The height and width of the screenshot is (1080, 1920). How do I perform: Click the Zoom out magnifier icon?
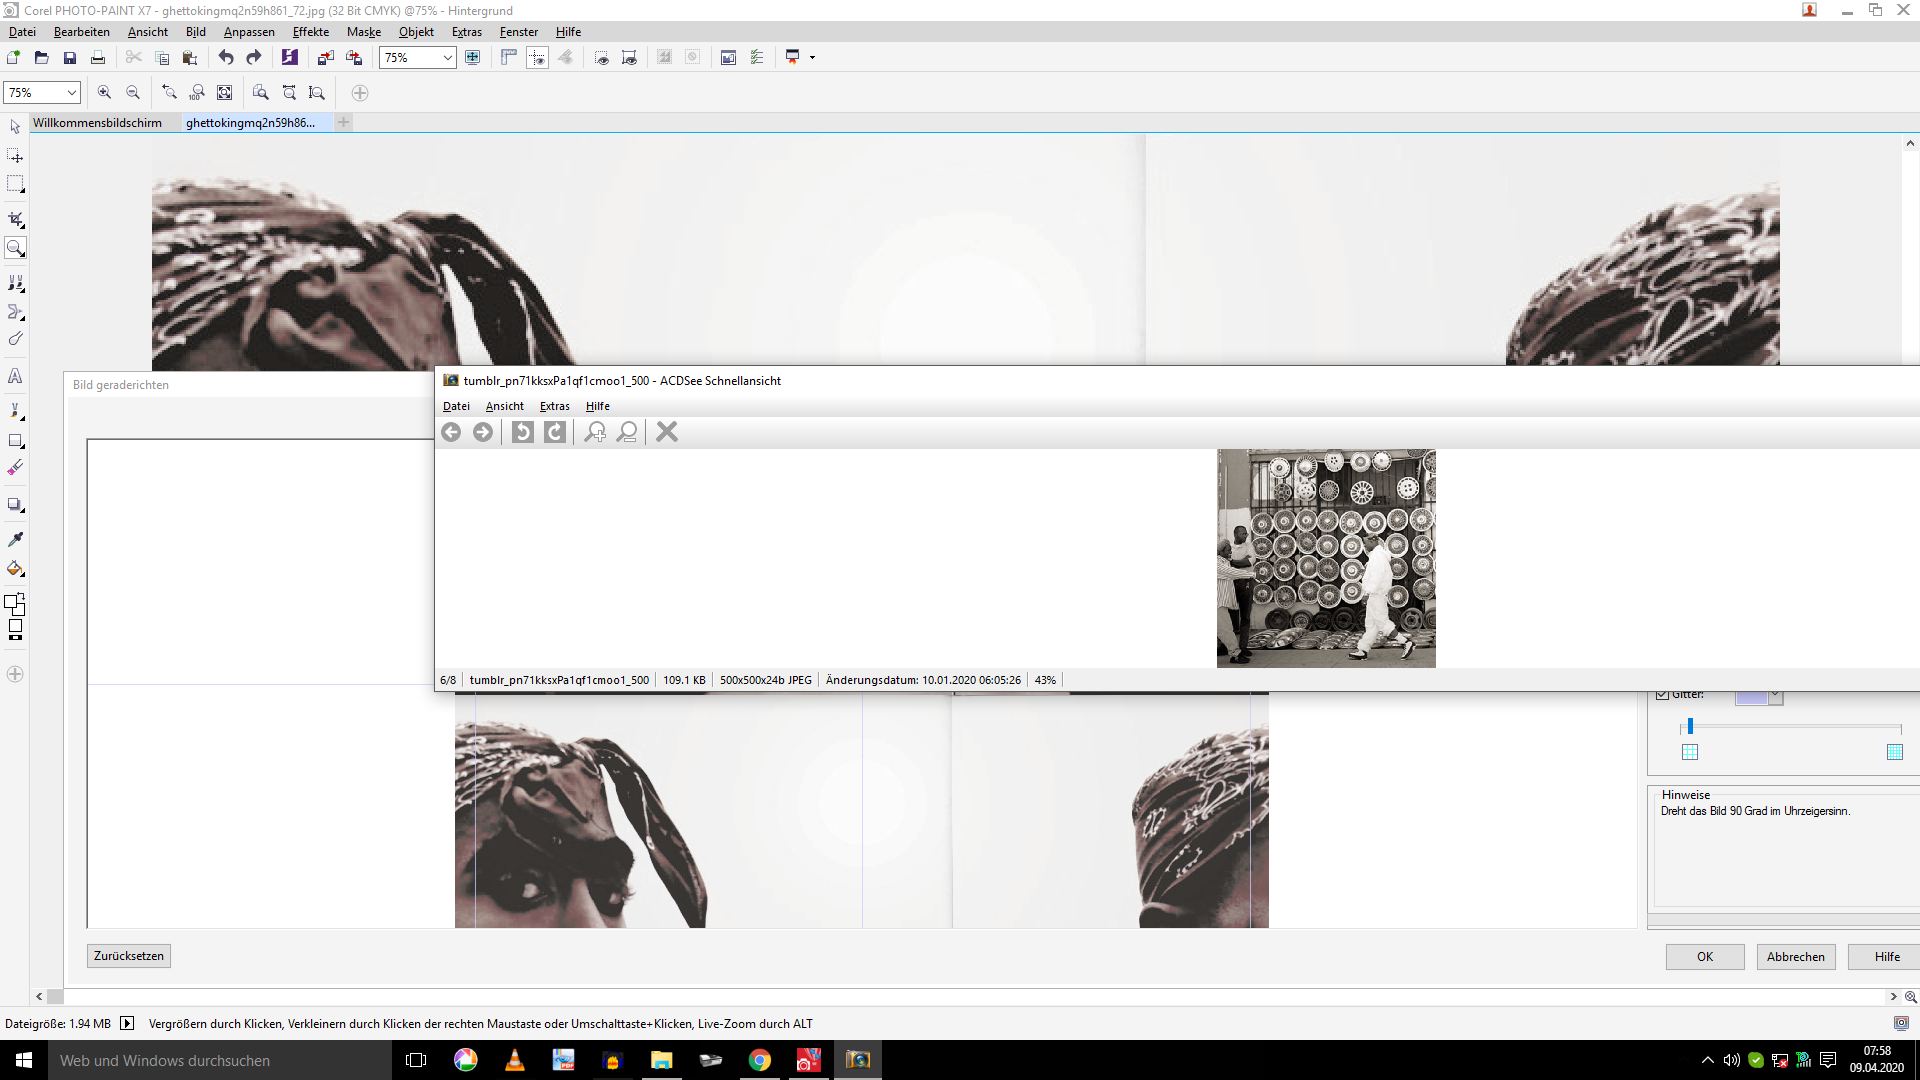pos(133,93)
